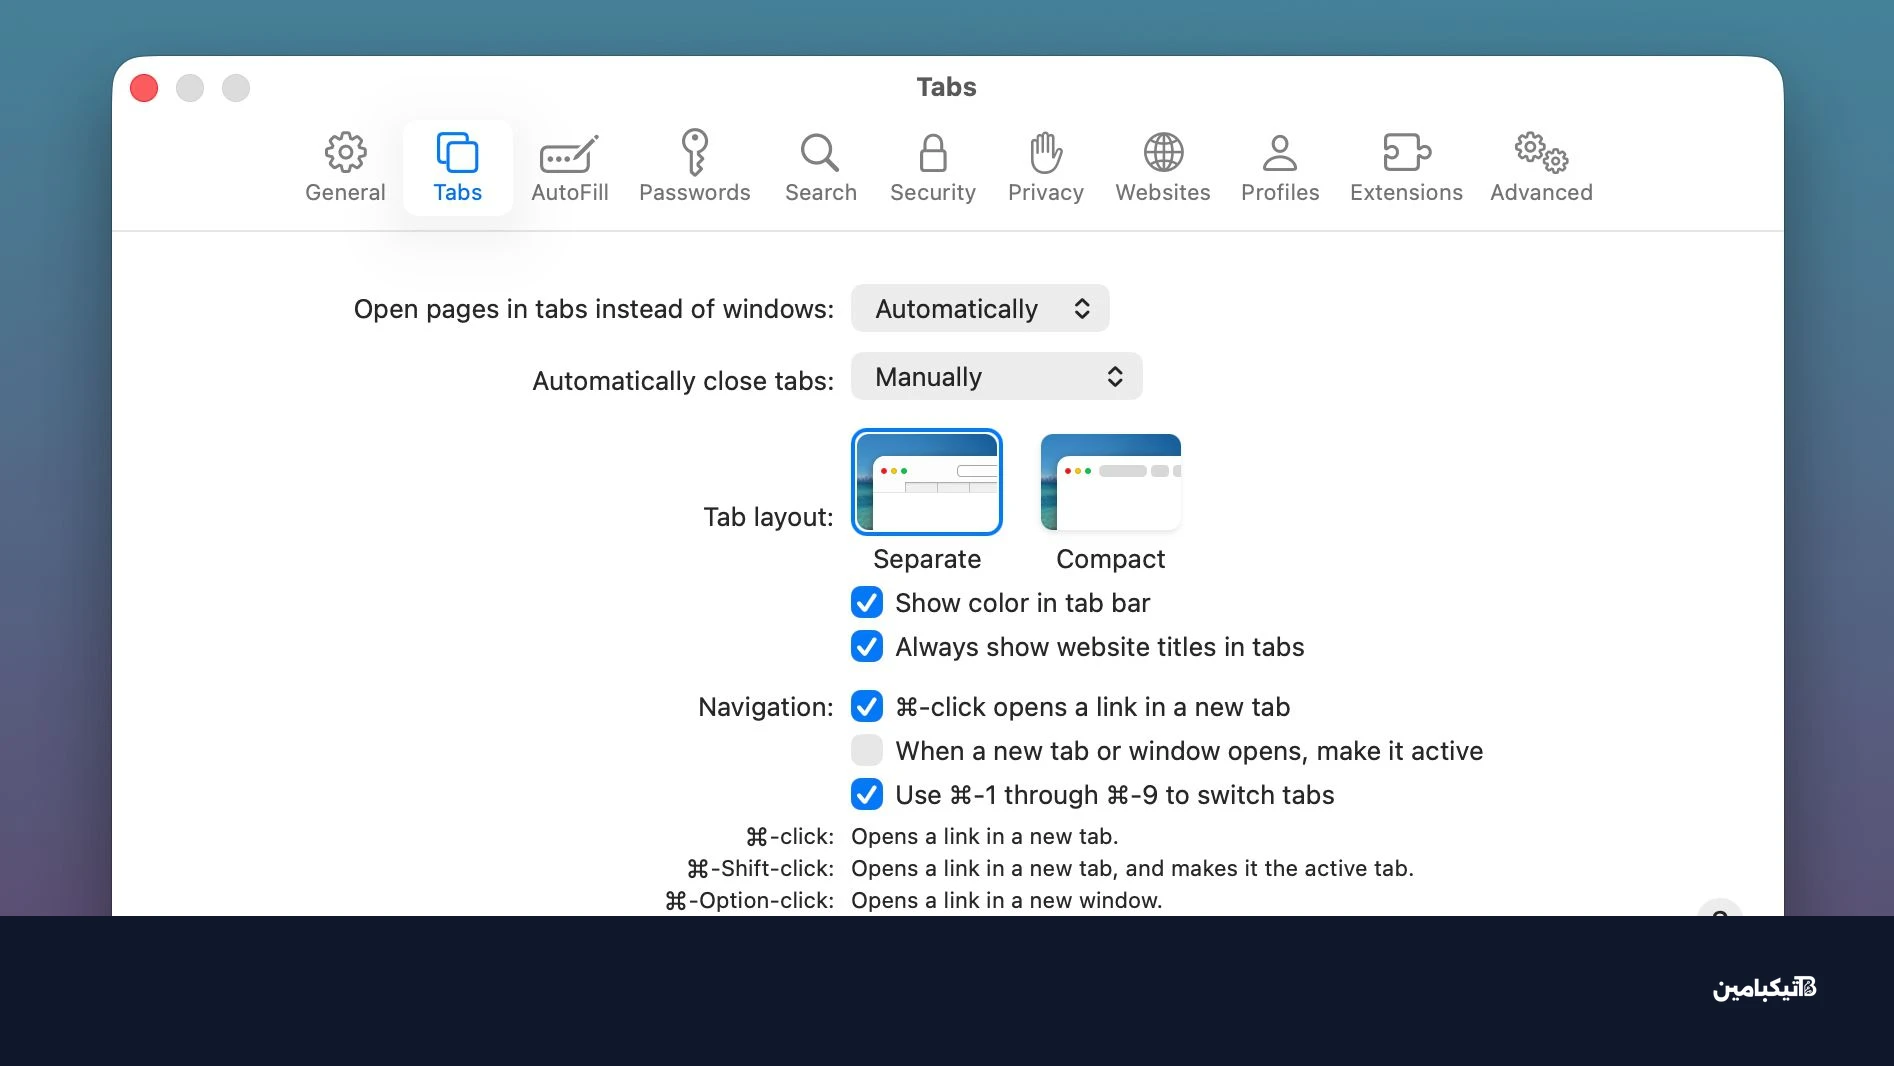Go to Passwords key icon
The width and height of the screenshot is (1894, 1066).
(x=694, y=167)
